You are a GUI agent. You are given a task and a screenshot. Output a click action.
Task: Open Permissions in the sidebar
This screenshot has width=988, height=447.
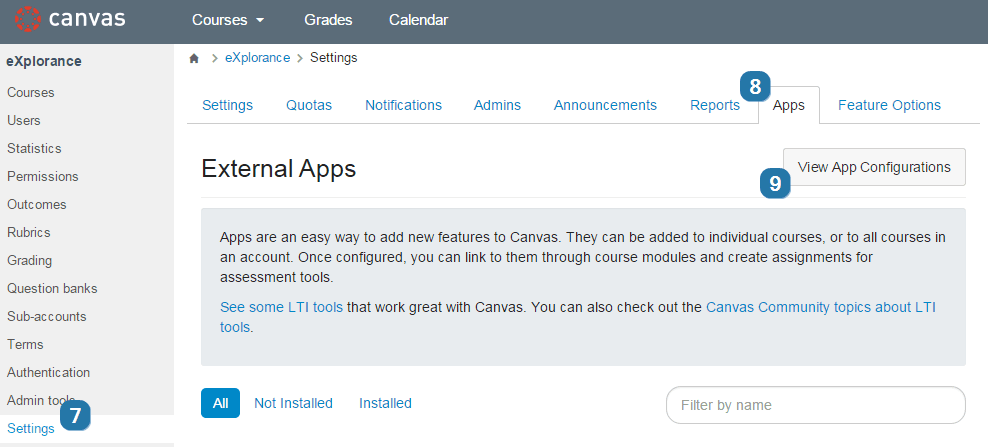[43, 176]
